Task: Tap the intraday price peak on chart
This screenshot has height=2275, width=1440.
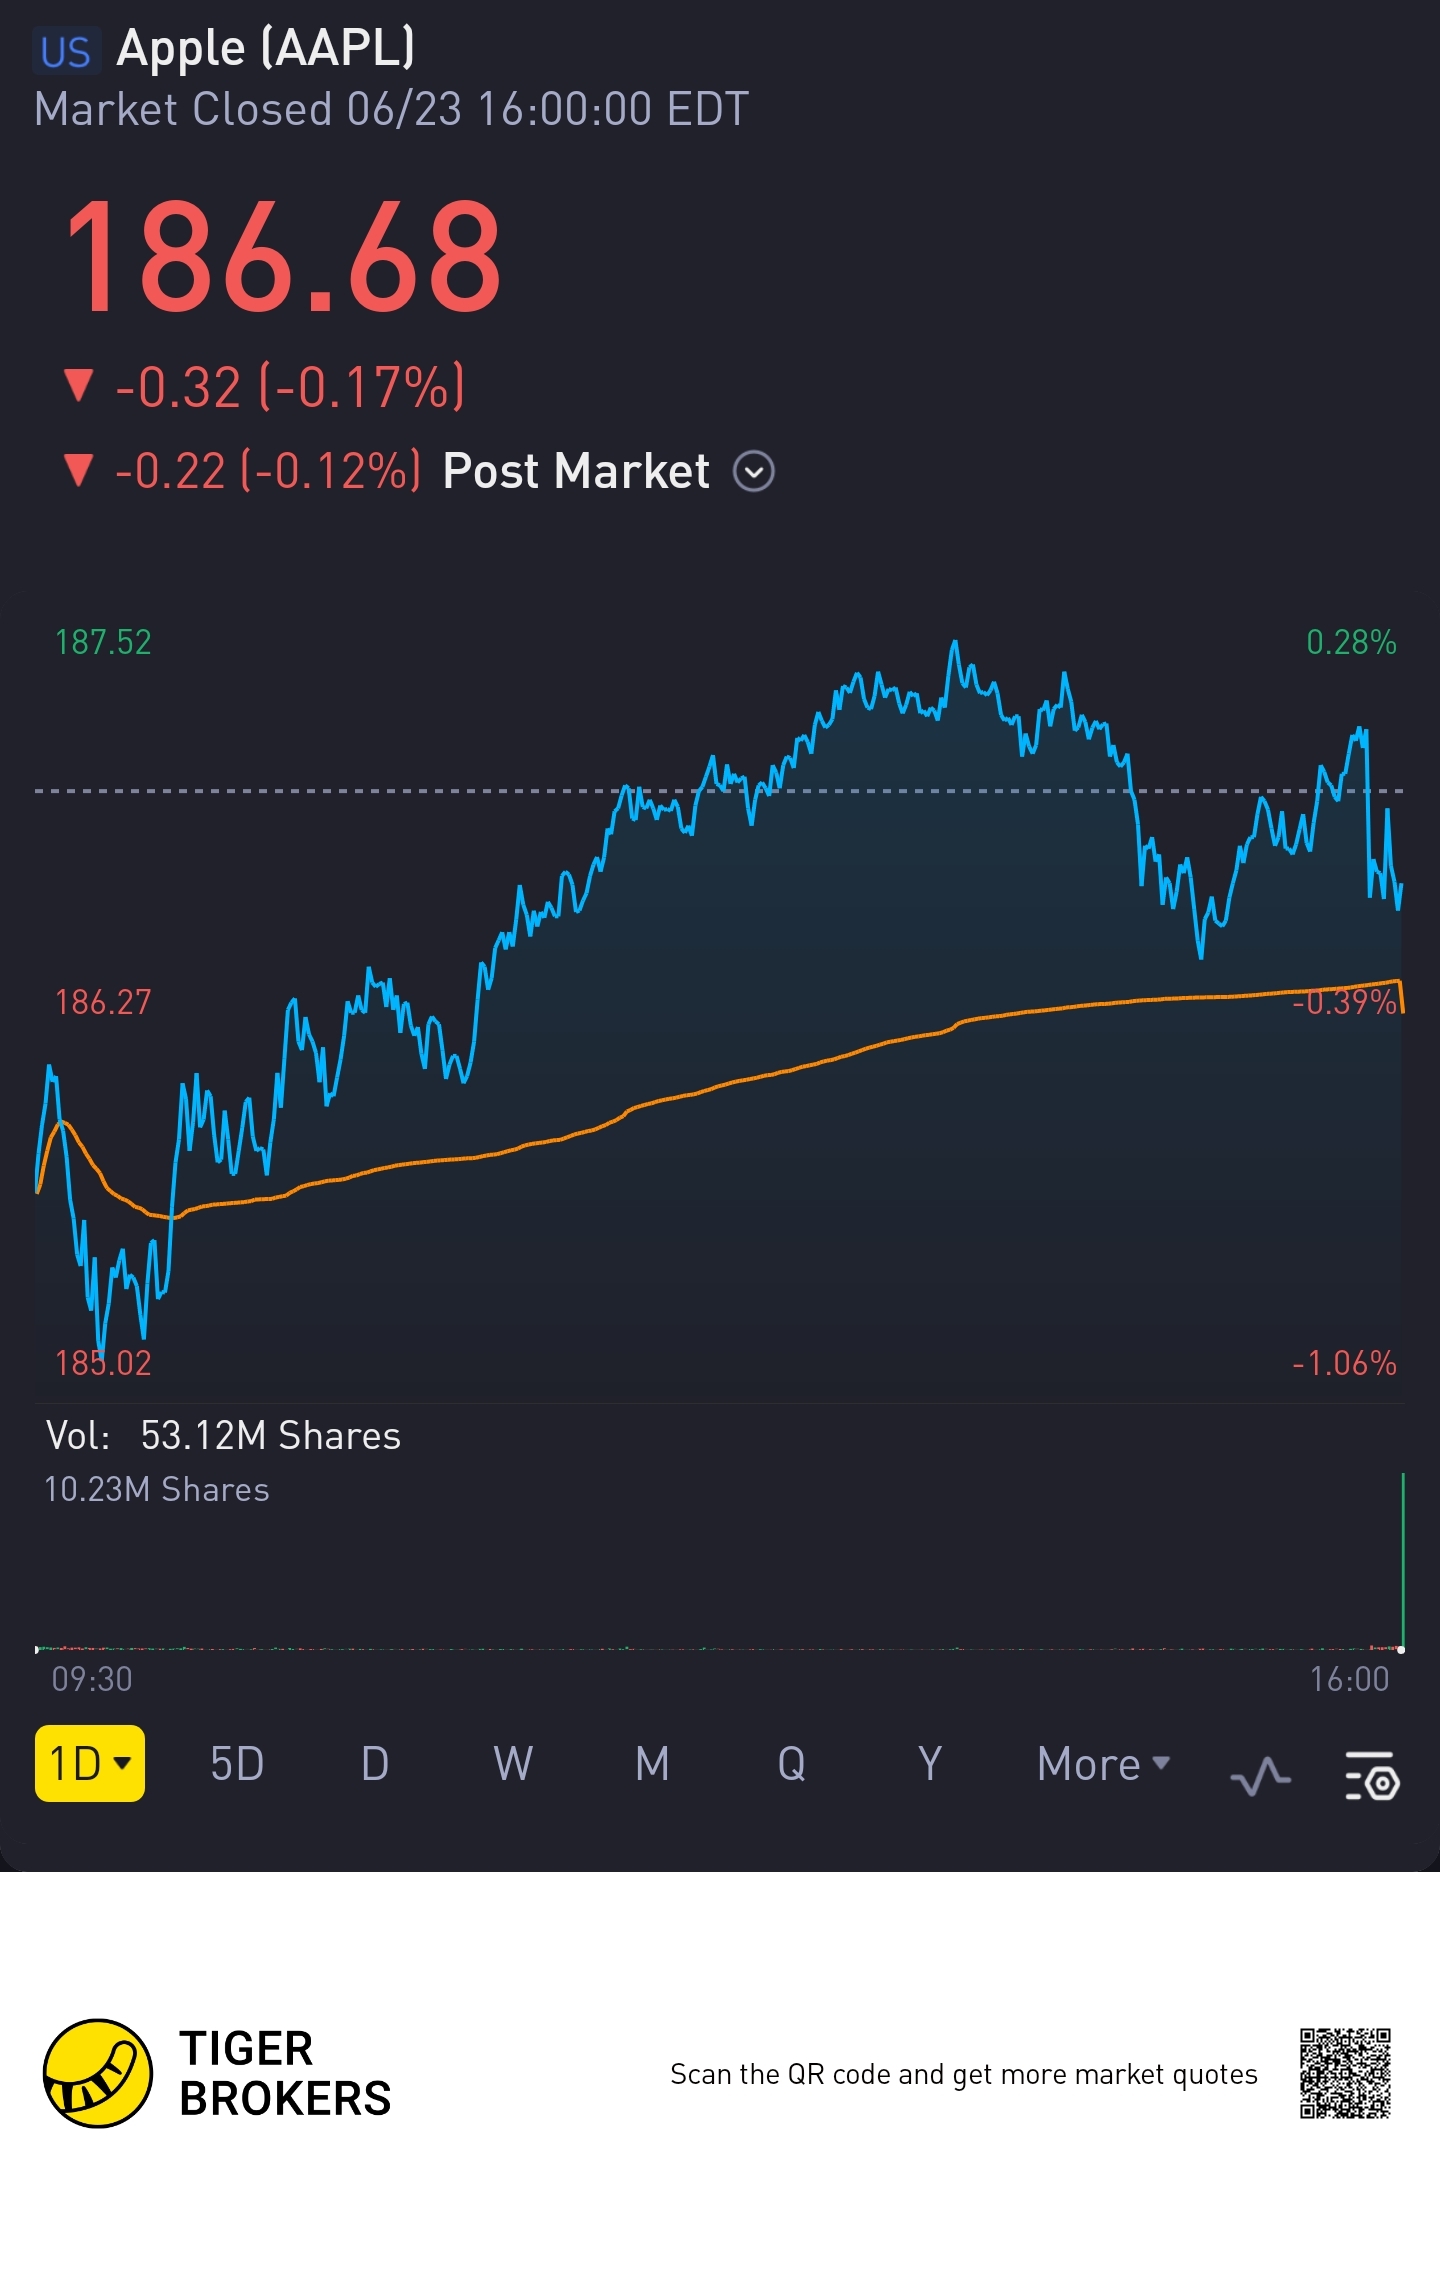Action: [x=954, y=645]
